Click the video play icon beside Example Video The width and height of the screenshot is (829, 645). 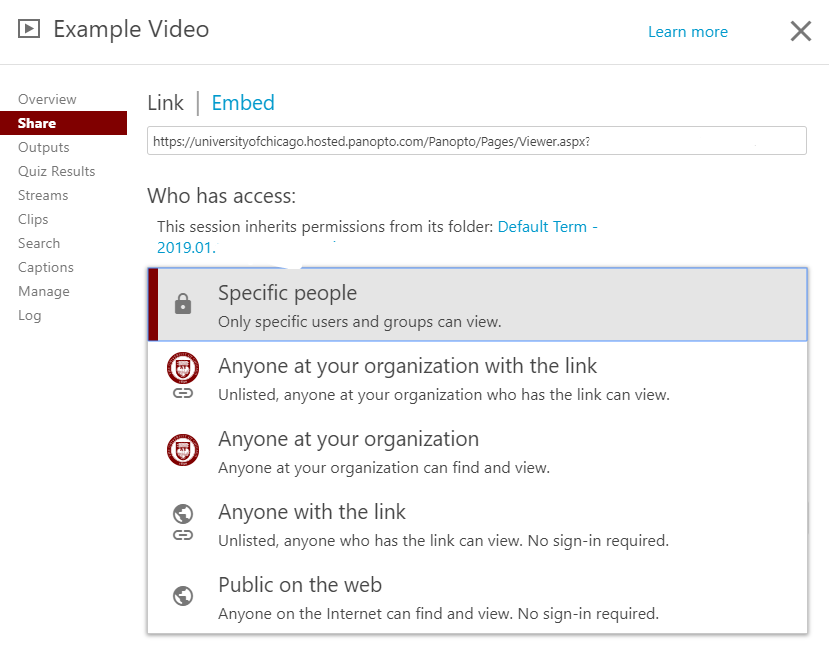[x=29, y=29]
